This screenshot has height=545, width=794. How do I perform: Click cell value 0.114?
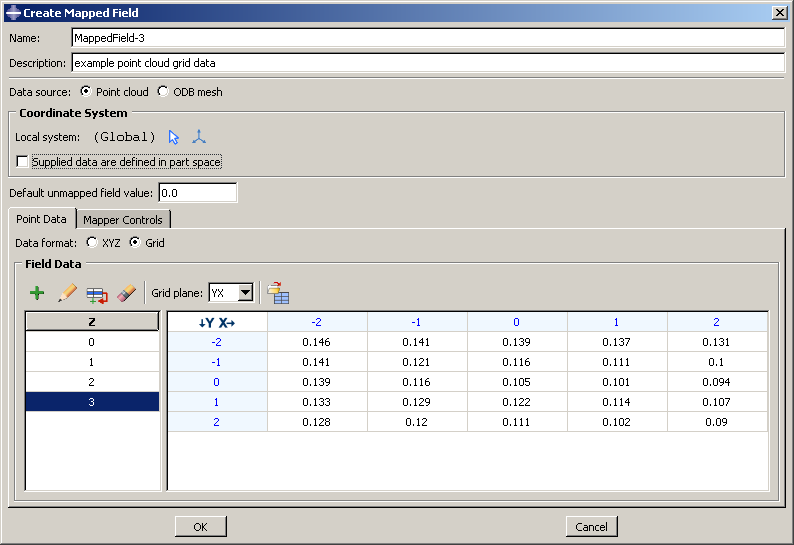click(616, 402)
